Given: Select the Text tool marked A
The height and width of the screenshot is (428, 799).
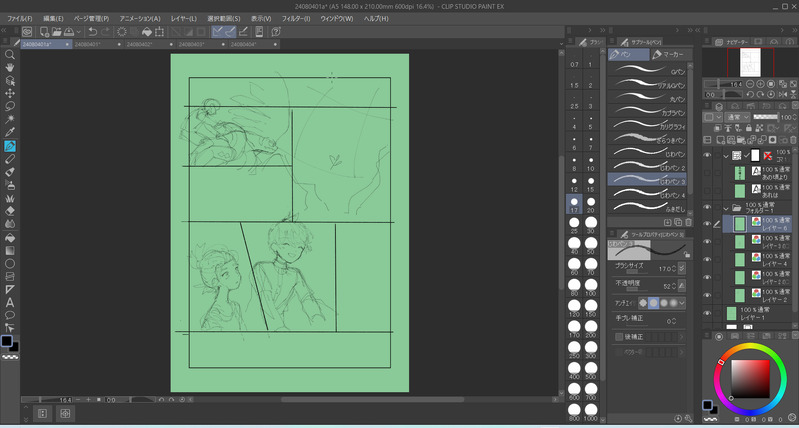Looking at the screenshot, I should point(10,302).
